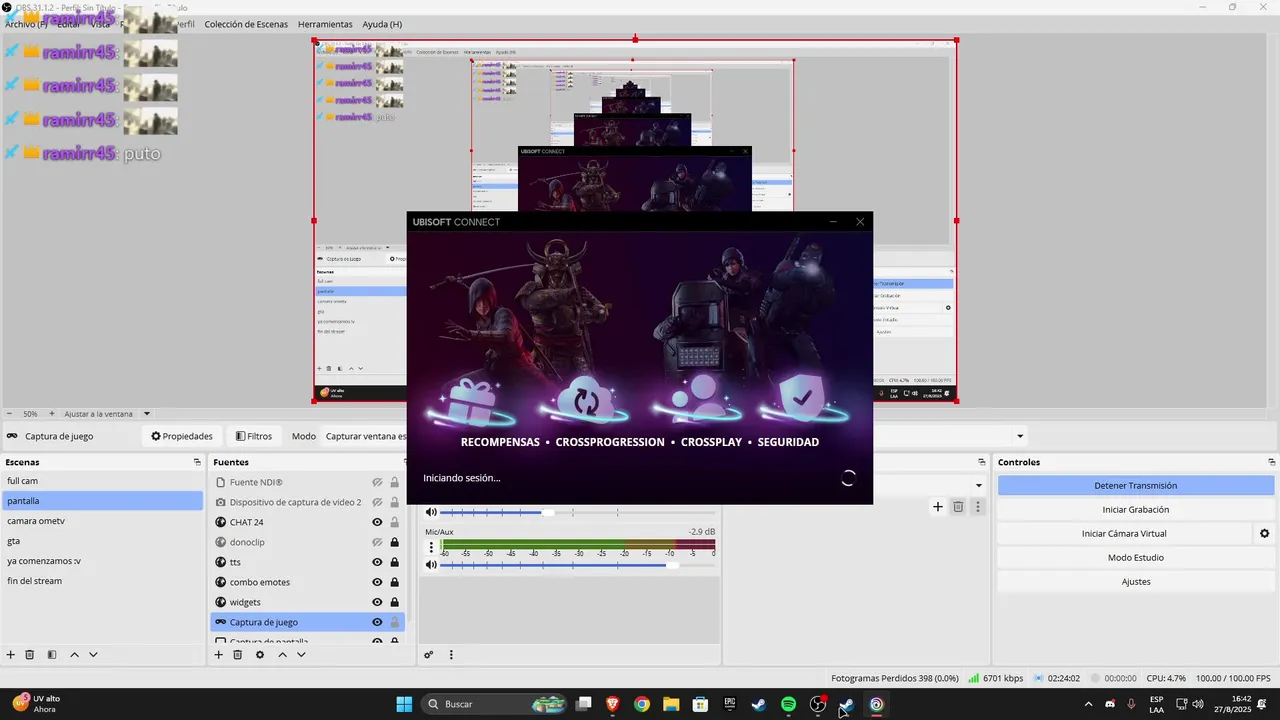Select the gta scene

[x=102, y=541]
